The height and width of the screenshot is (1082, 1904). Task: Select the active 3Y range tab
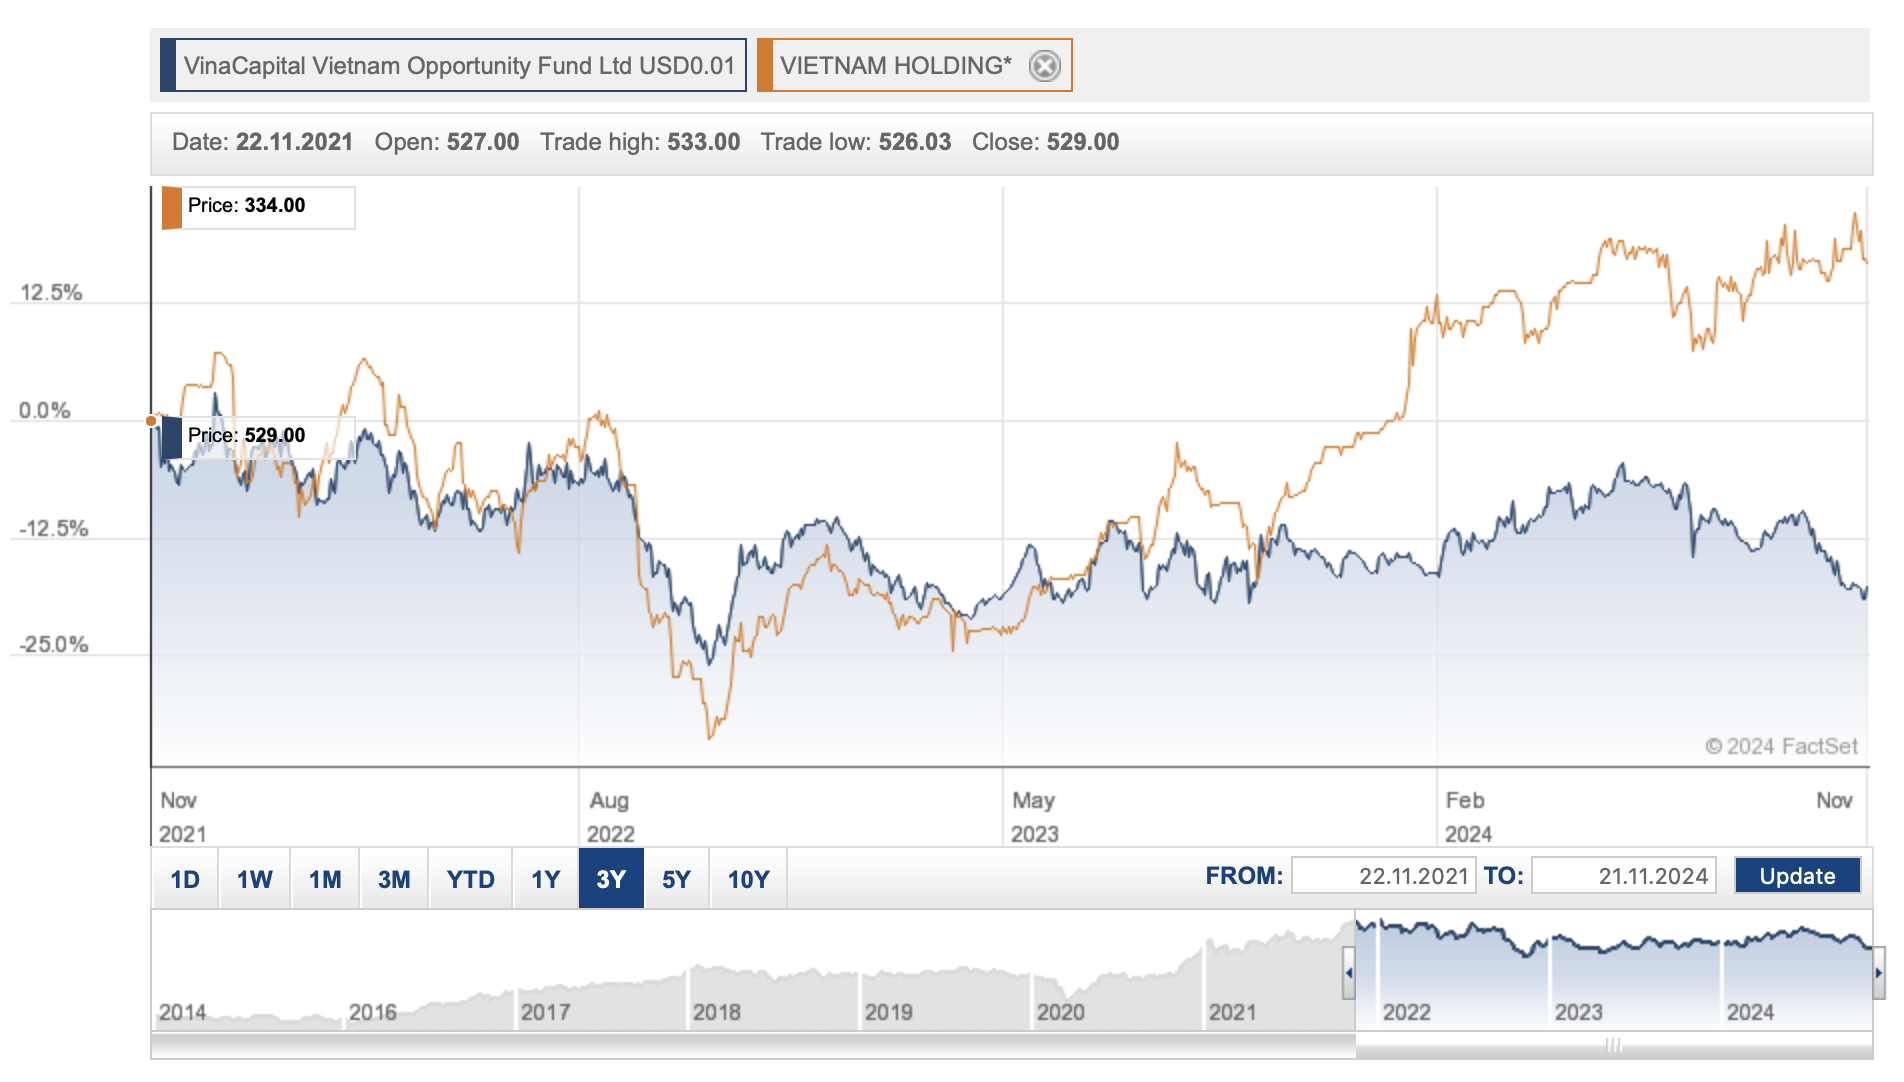tap(611, 879)
